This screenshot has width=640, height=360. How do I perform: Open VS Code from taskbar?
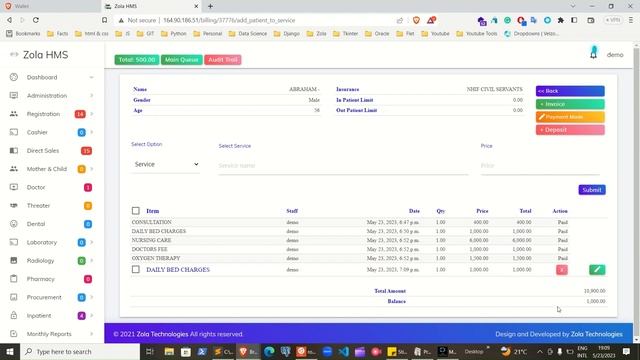344,351
